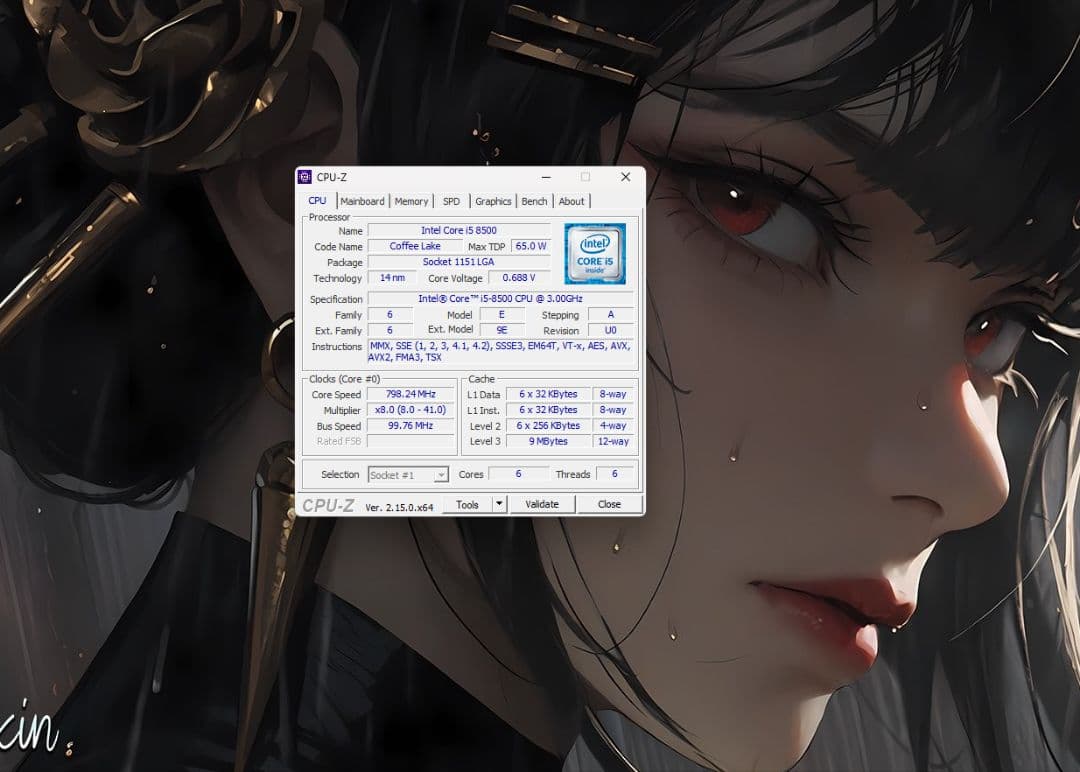
Task: Click the Ver. 2.15.0.x64 version label
Action: coord(399,508)
